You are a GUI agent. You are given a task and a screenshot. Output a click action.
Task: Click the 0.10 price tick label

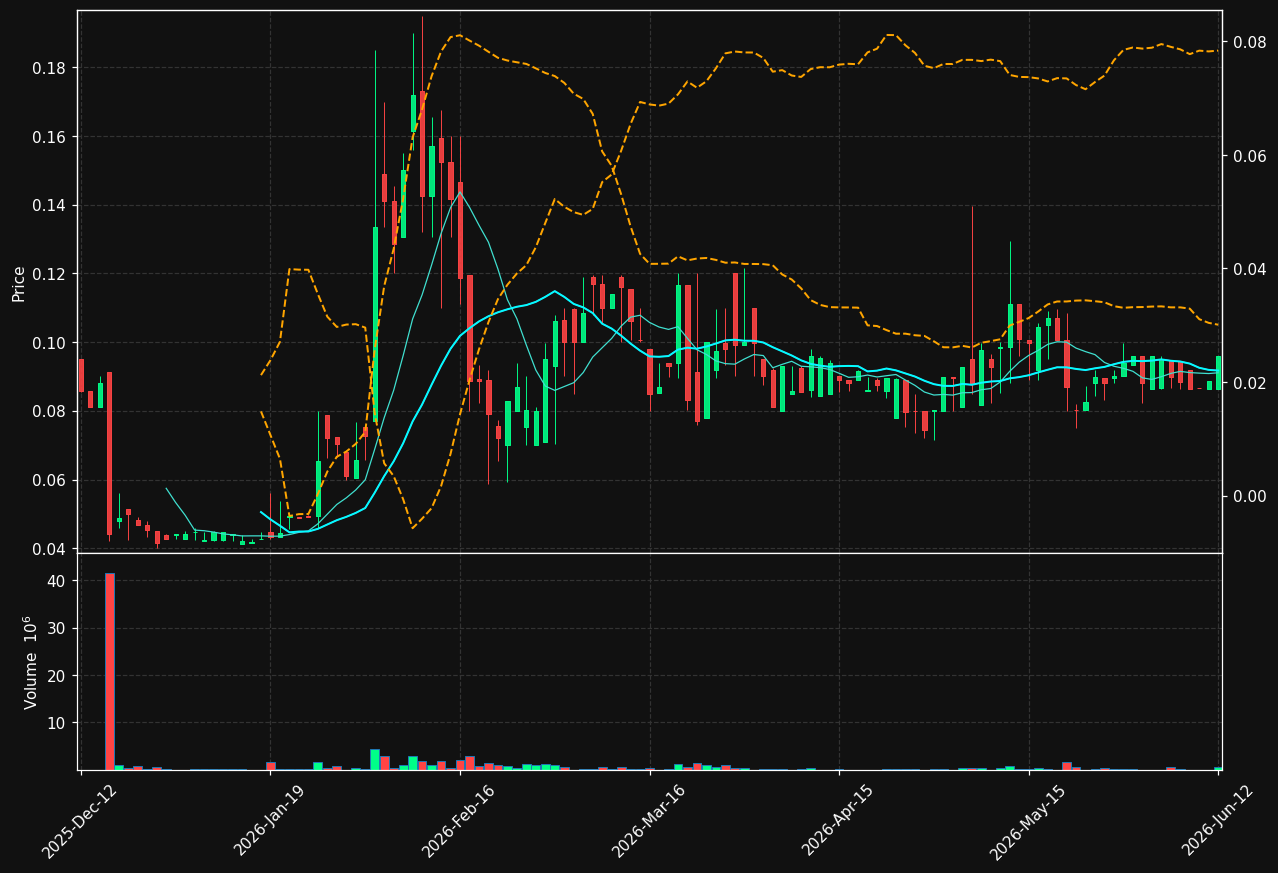tap(50, 343)
